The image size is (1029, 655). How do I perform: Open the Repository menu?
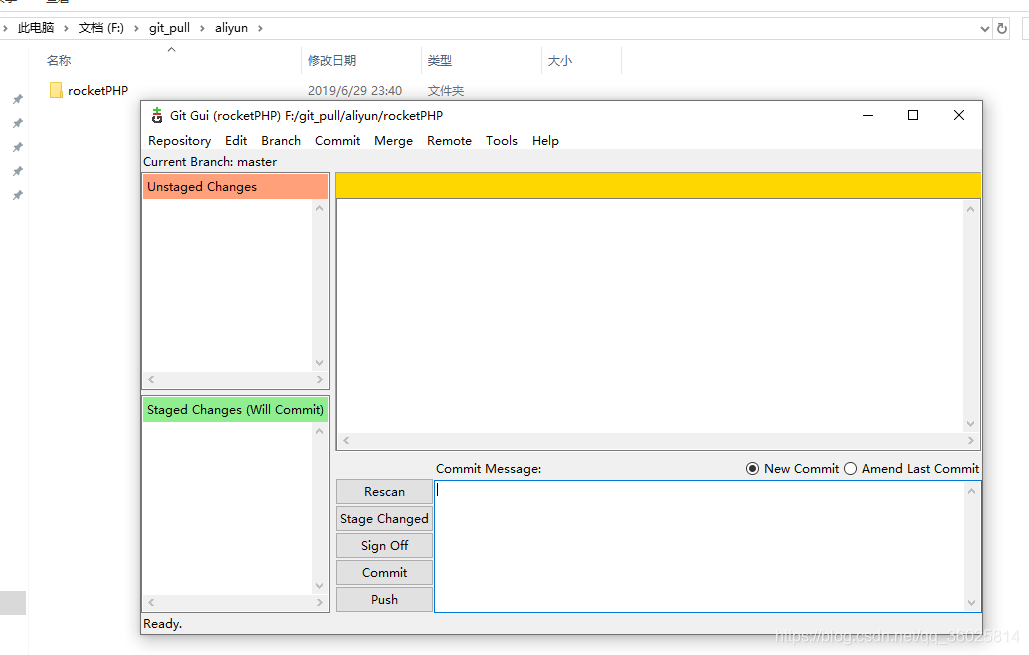179,140
